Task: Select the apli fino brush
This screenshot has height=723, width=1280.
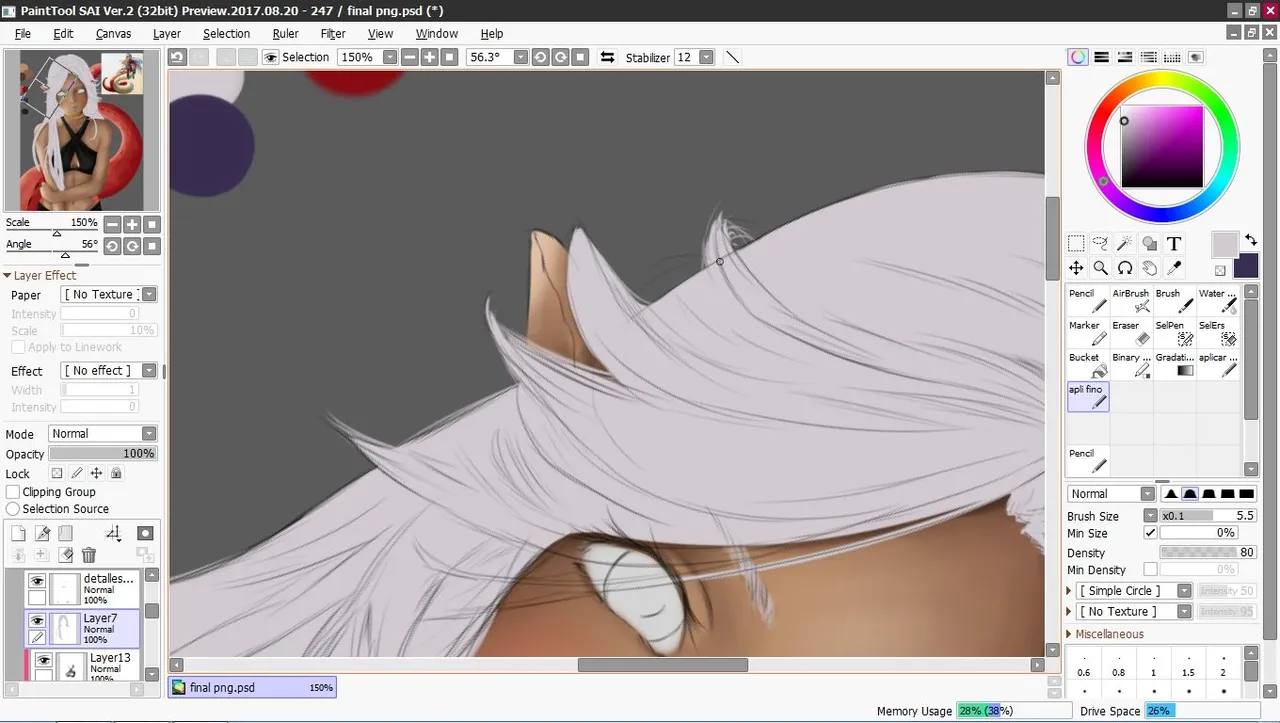Action: click(1088, 396)
